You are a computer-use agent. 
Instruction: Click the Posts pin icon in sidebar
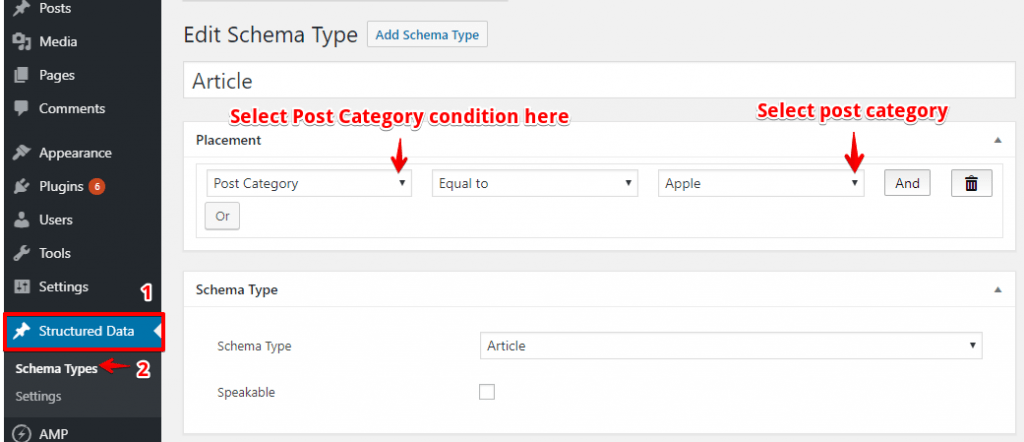22,8
